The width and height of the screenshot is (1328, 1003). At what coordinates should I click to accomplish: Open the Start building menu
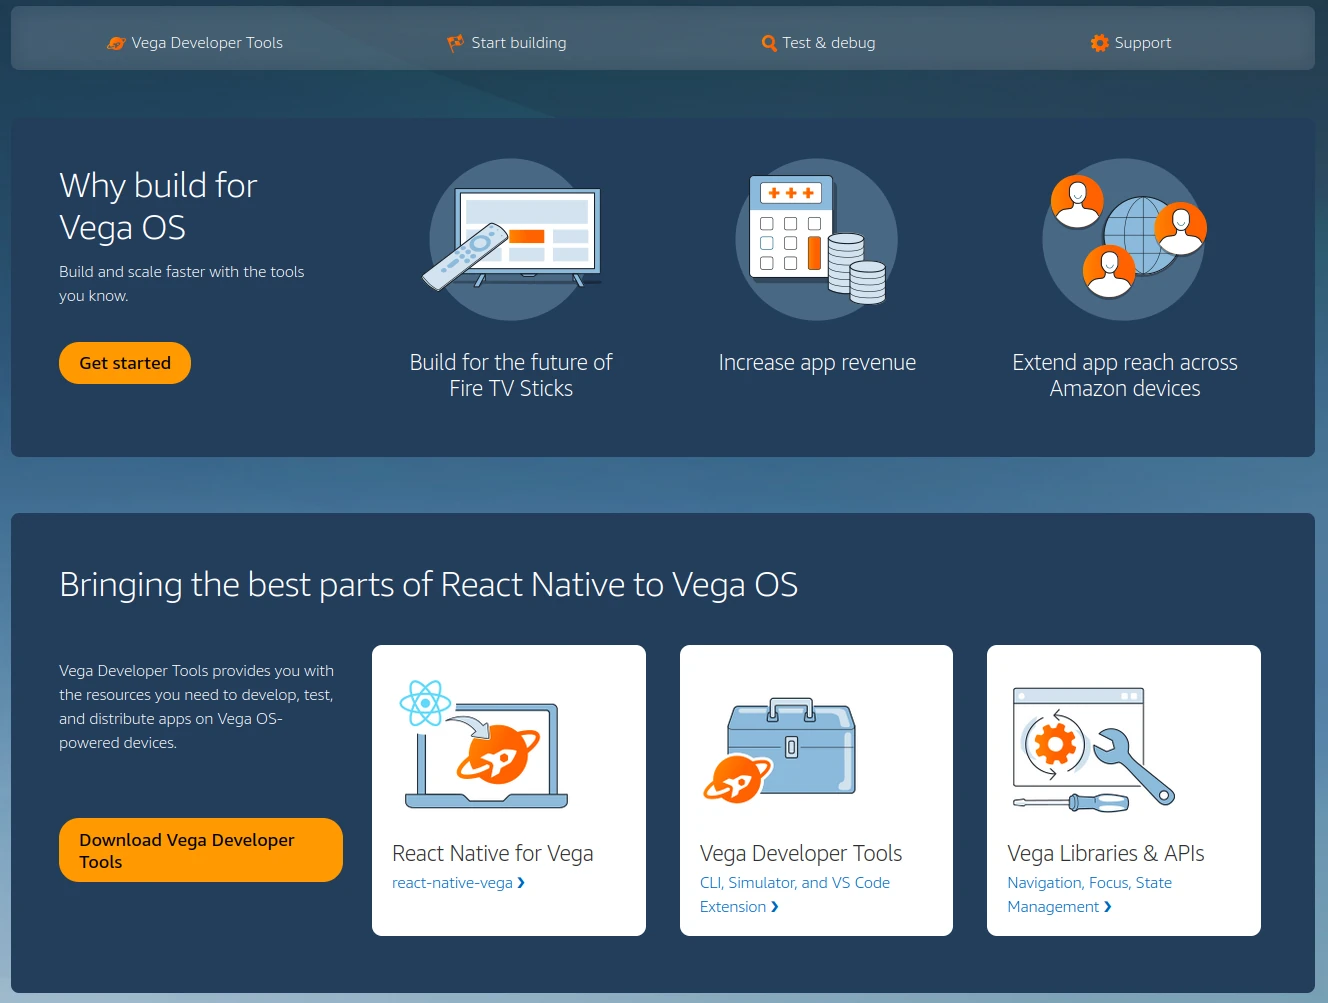tap(518, 43)
